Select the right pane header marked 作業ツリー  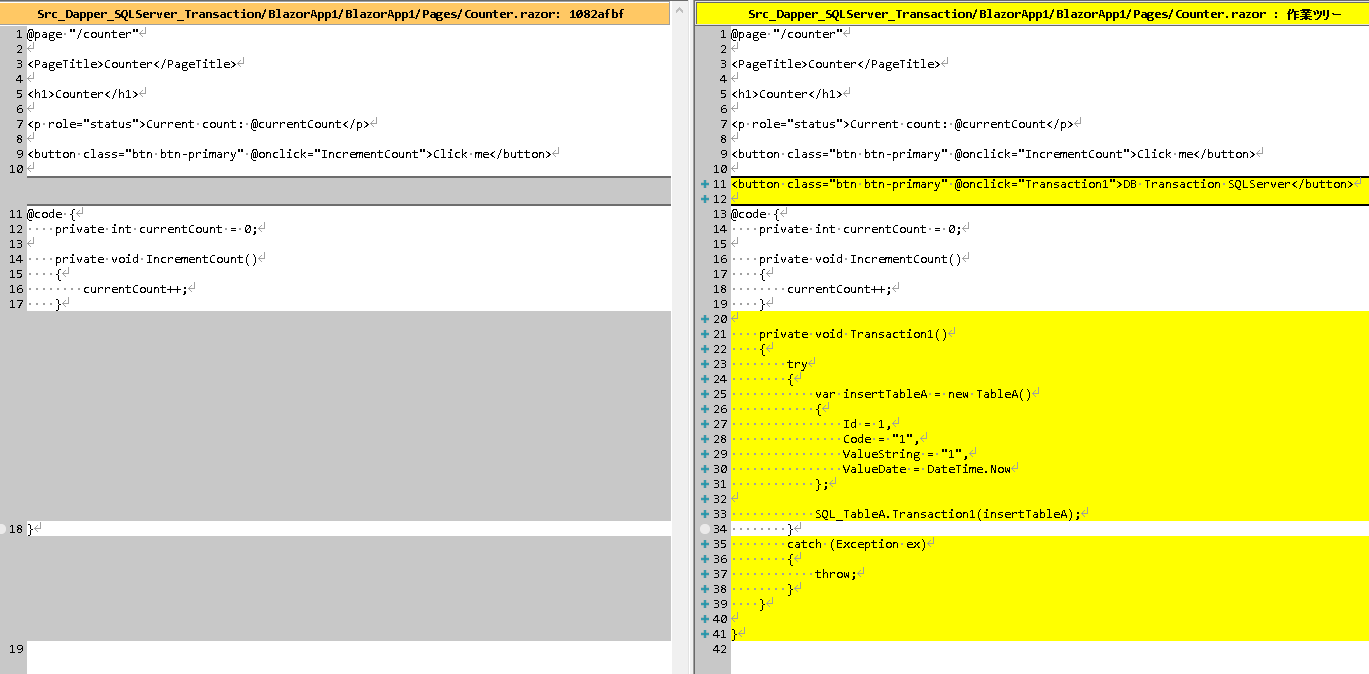1032,14
